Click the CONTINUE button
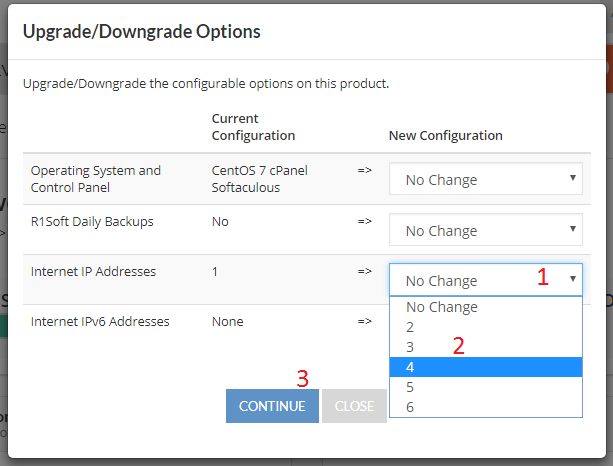This screenshot has width=613, height=466. (272, 406)
